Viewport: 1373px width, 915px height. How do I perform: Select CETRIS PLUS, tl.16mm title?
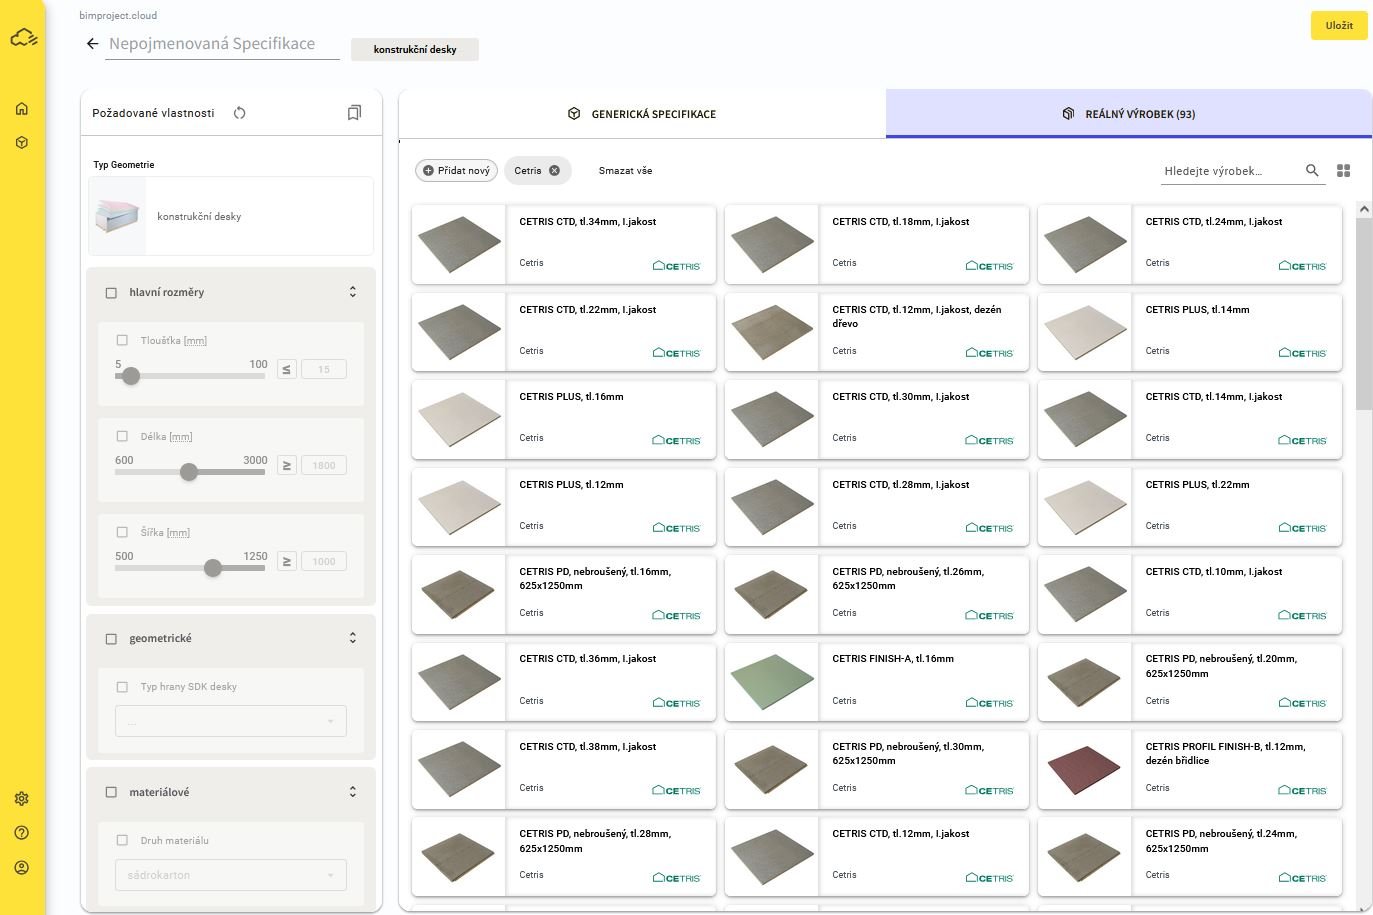tap(571, 397)
